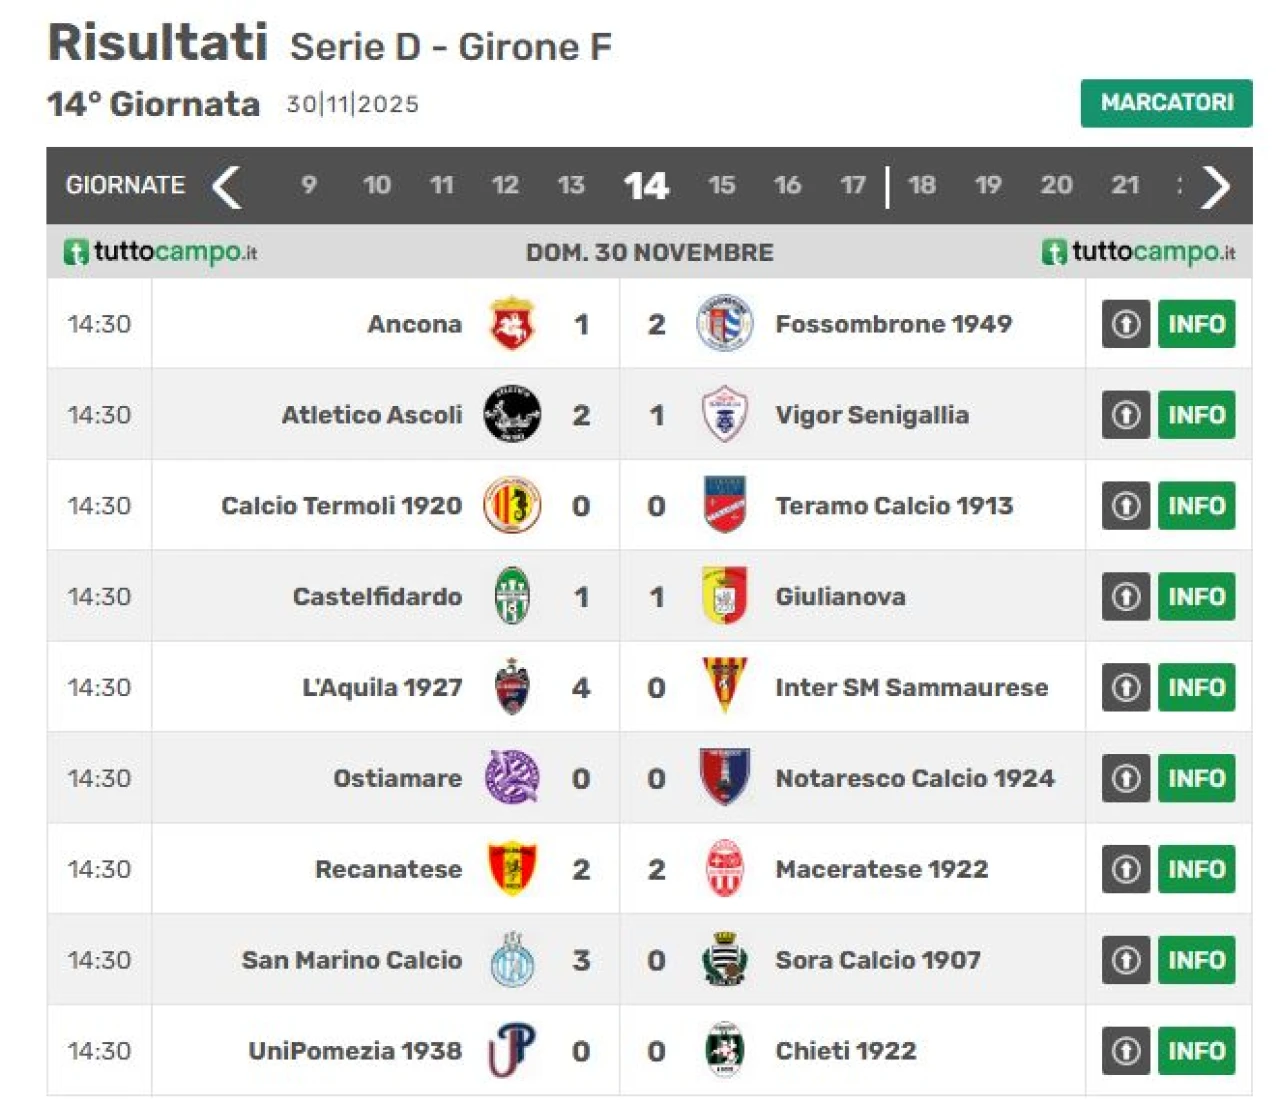Click gray circular icon next to Fossombrone INFO
Image resolution: width=1280 pixels, height=1104 pixels.
(x=1126, y=324)
